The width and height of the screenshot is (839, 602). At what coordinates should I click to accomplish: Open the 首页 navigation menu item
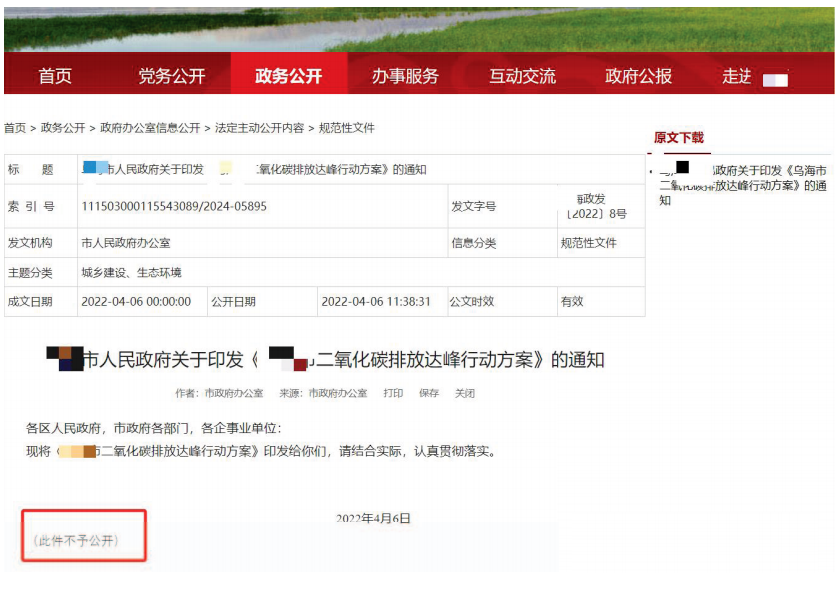[55, 77]
